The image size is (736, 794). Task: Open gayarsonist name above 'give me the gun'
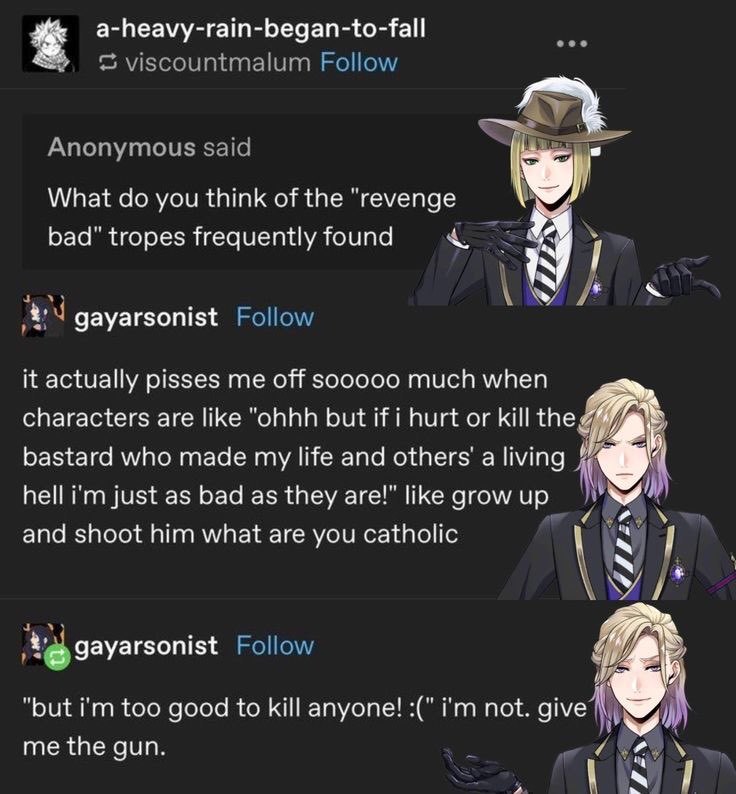coord(146,646)
